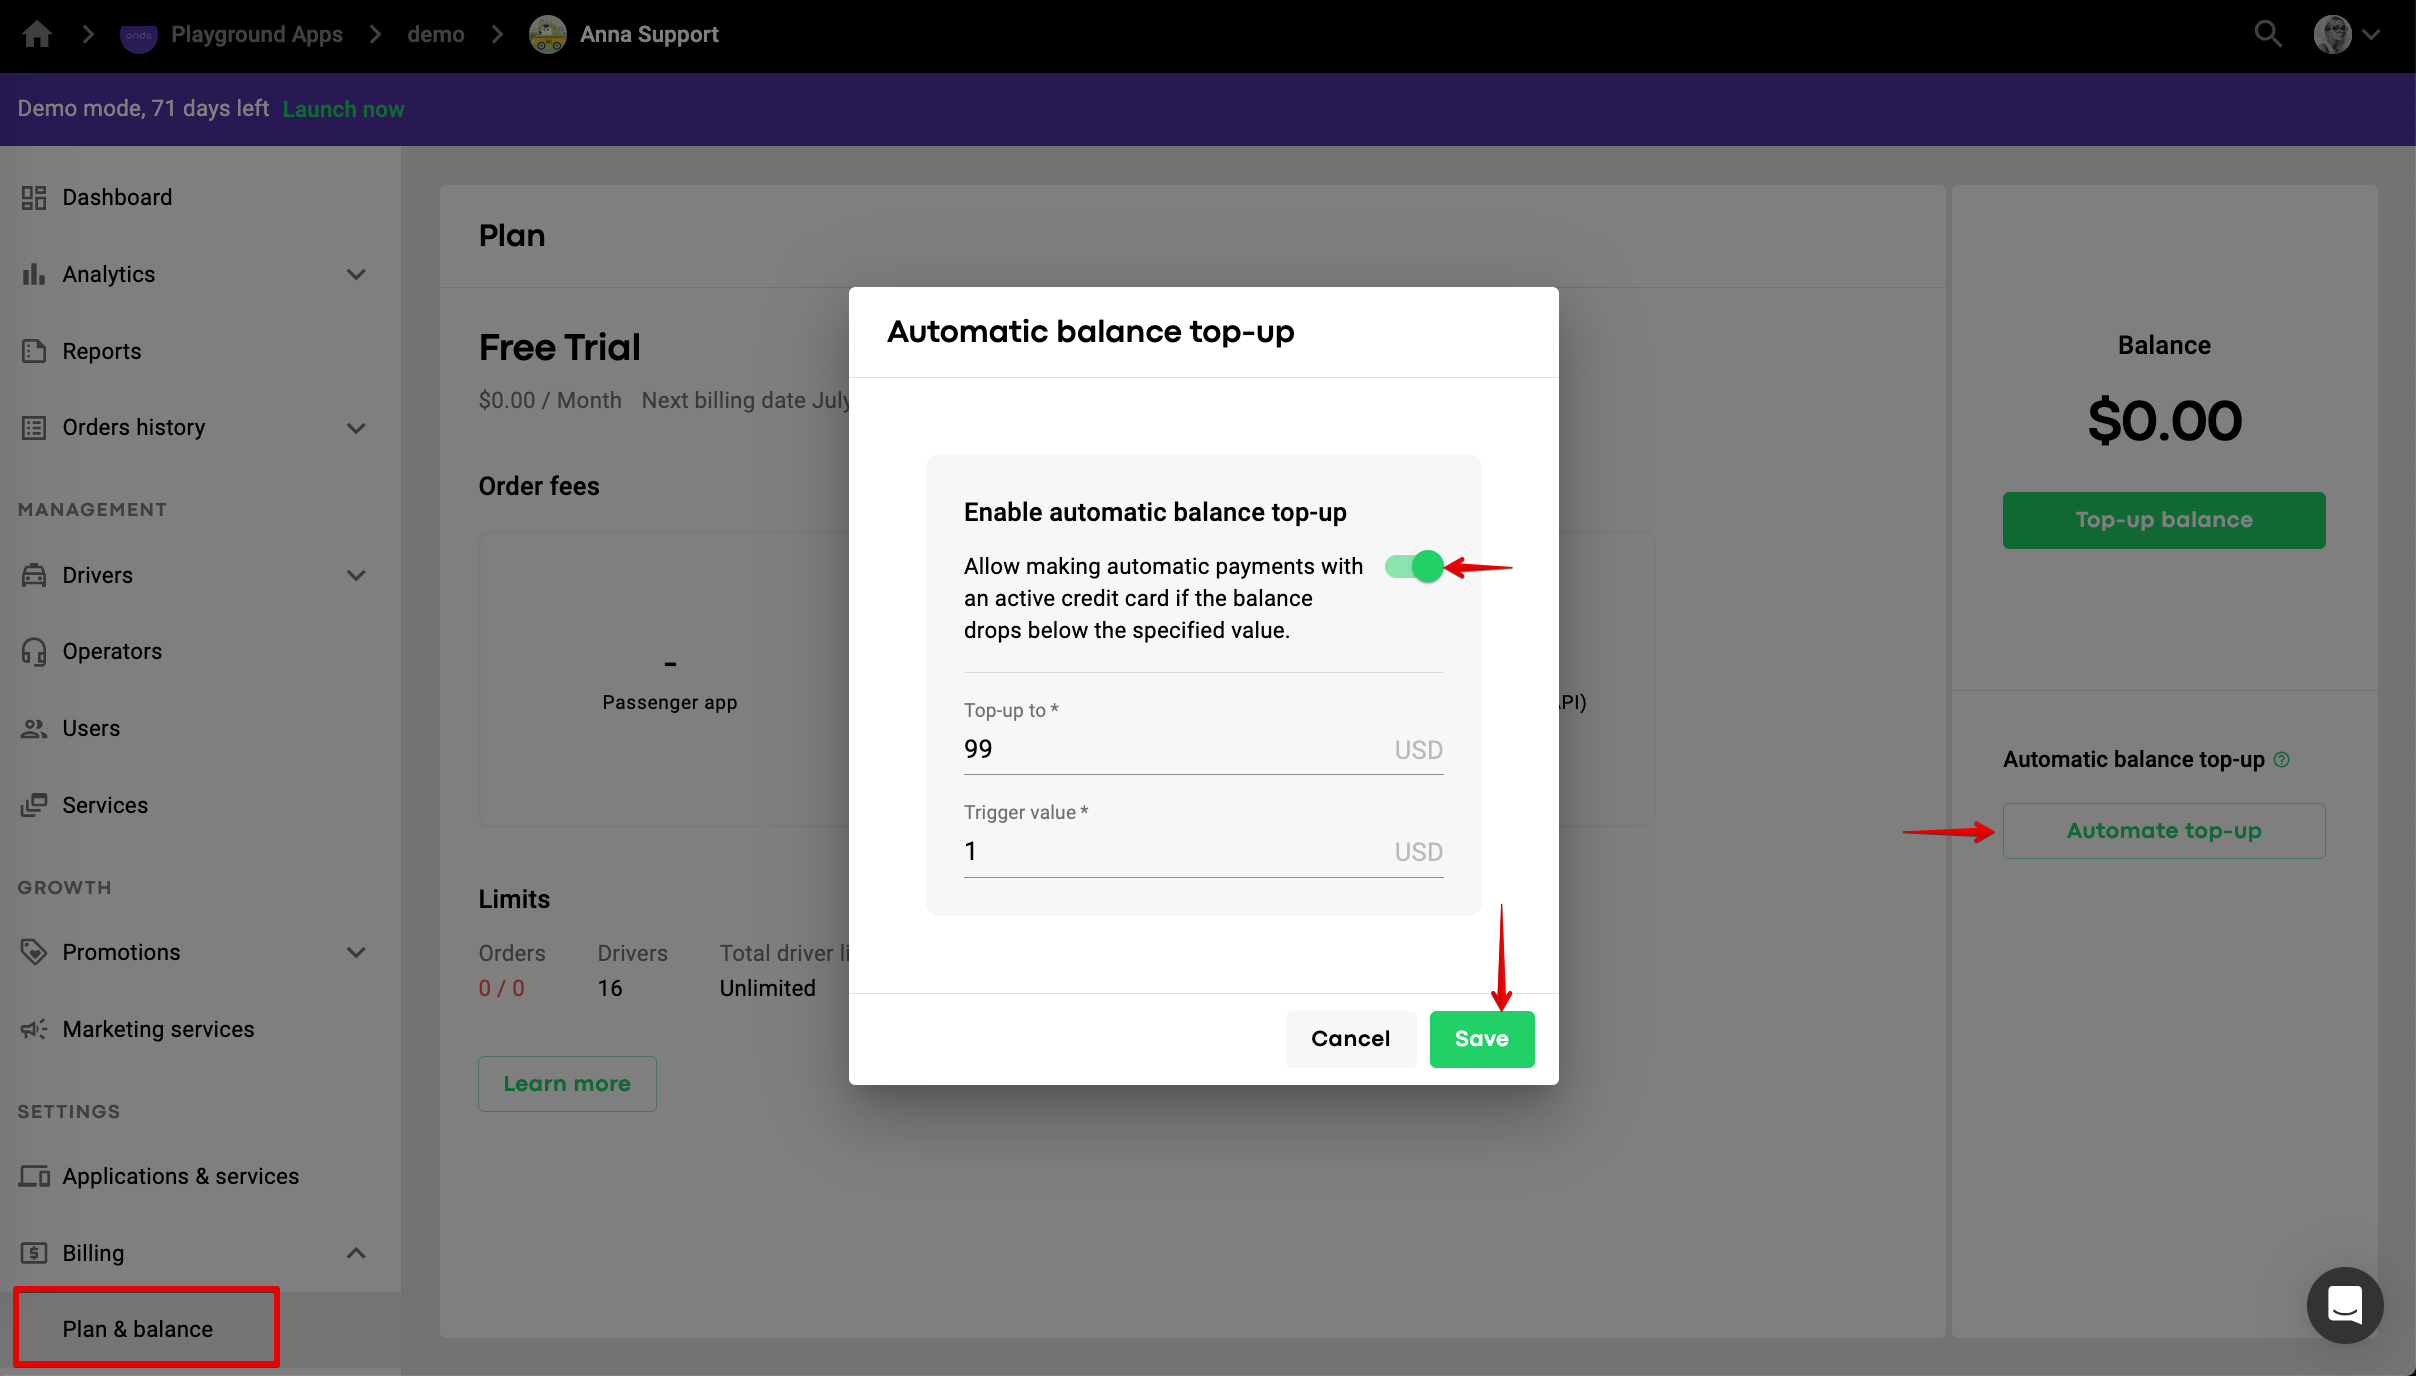Click the home icon in breadcrumb

(37, 35)
